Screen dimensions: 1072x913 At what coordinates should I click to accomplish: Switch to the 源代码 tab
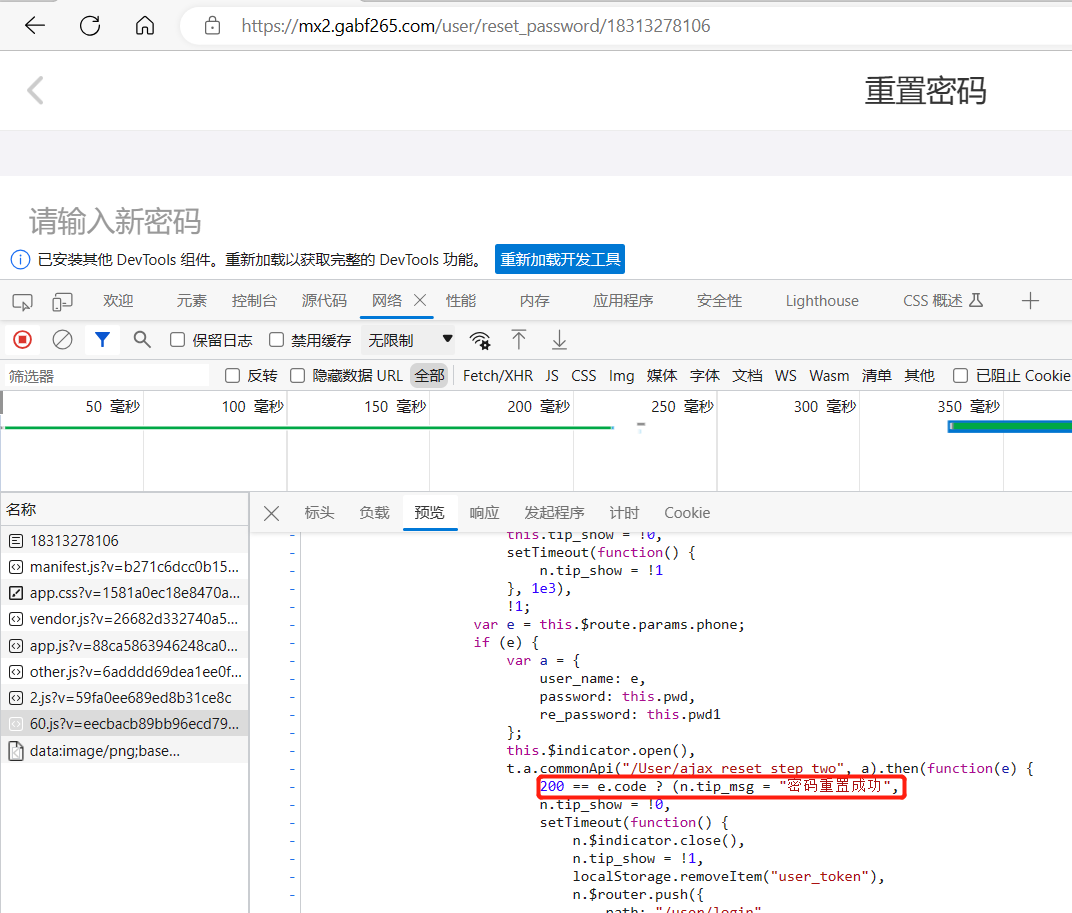click(325, 301)
